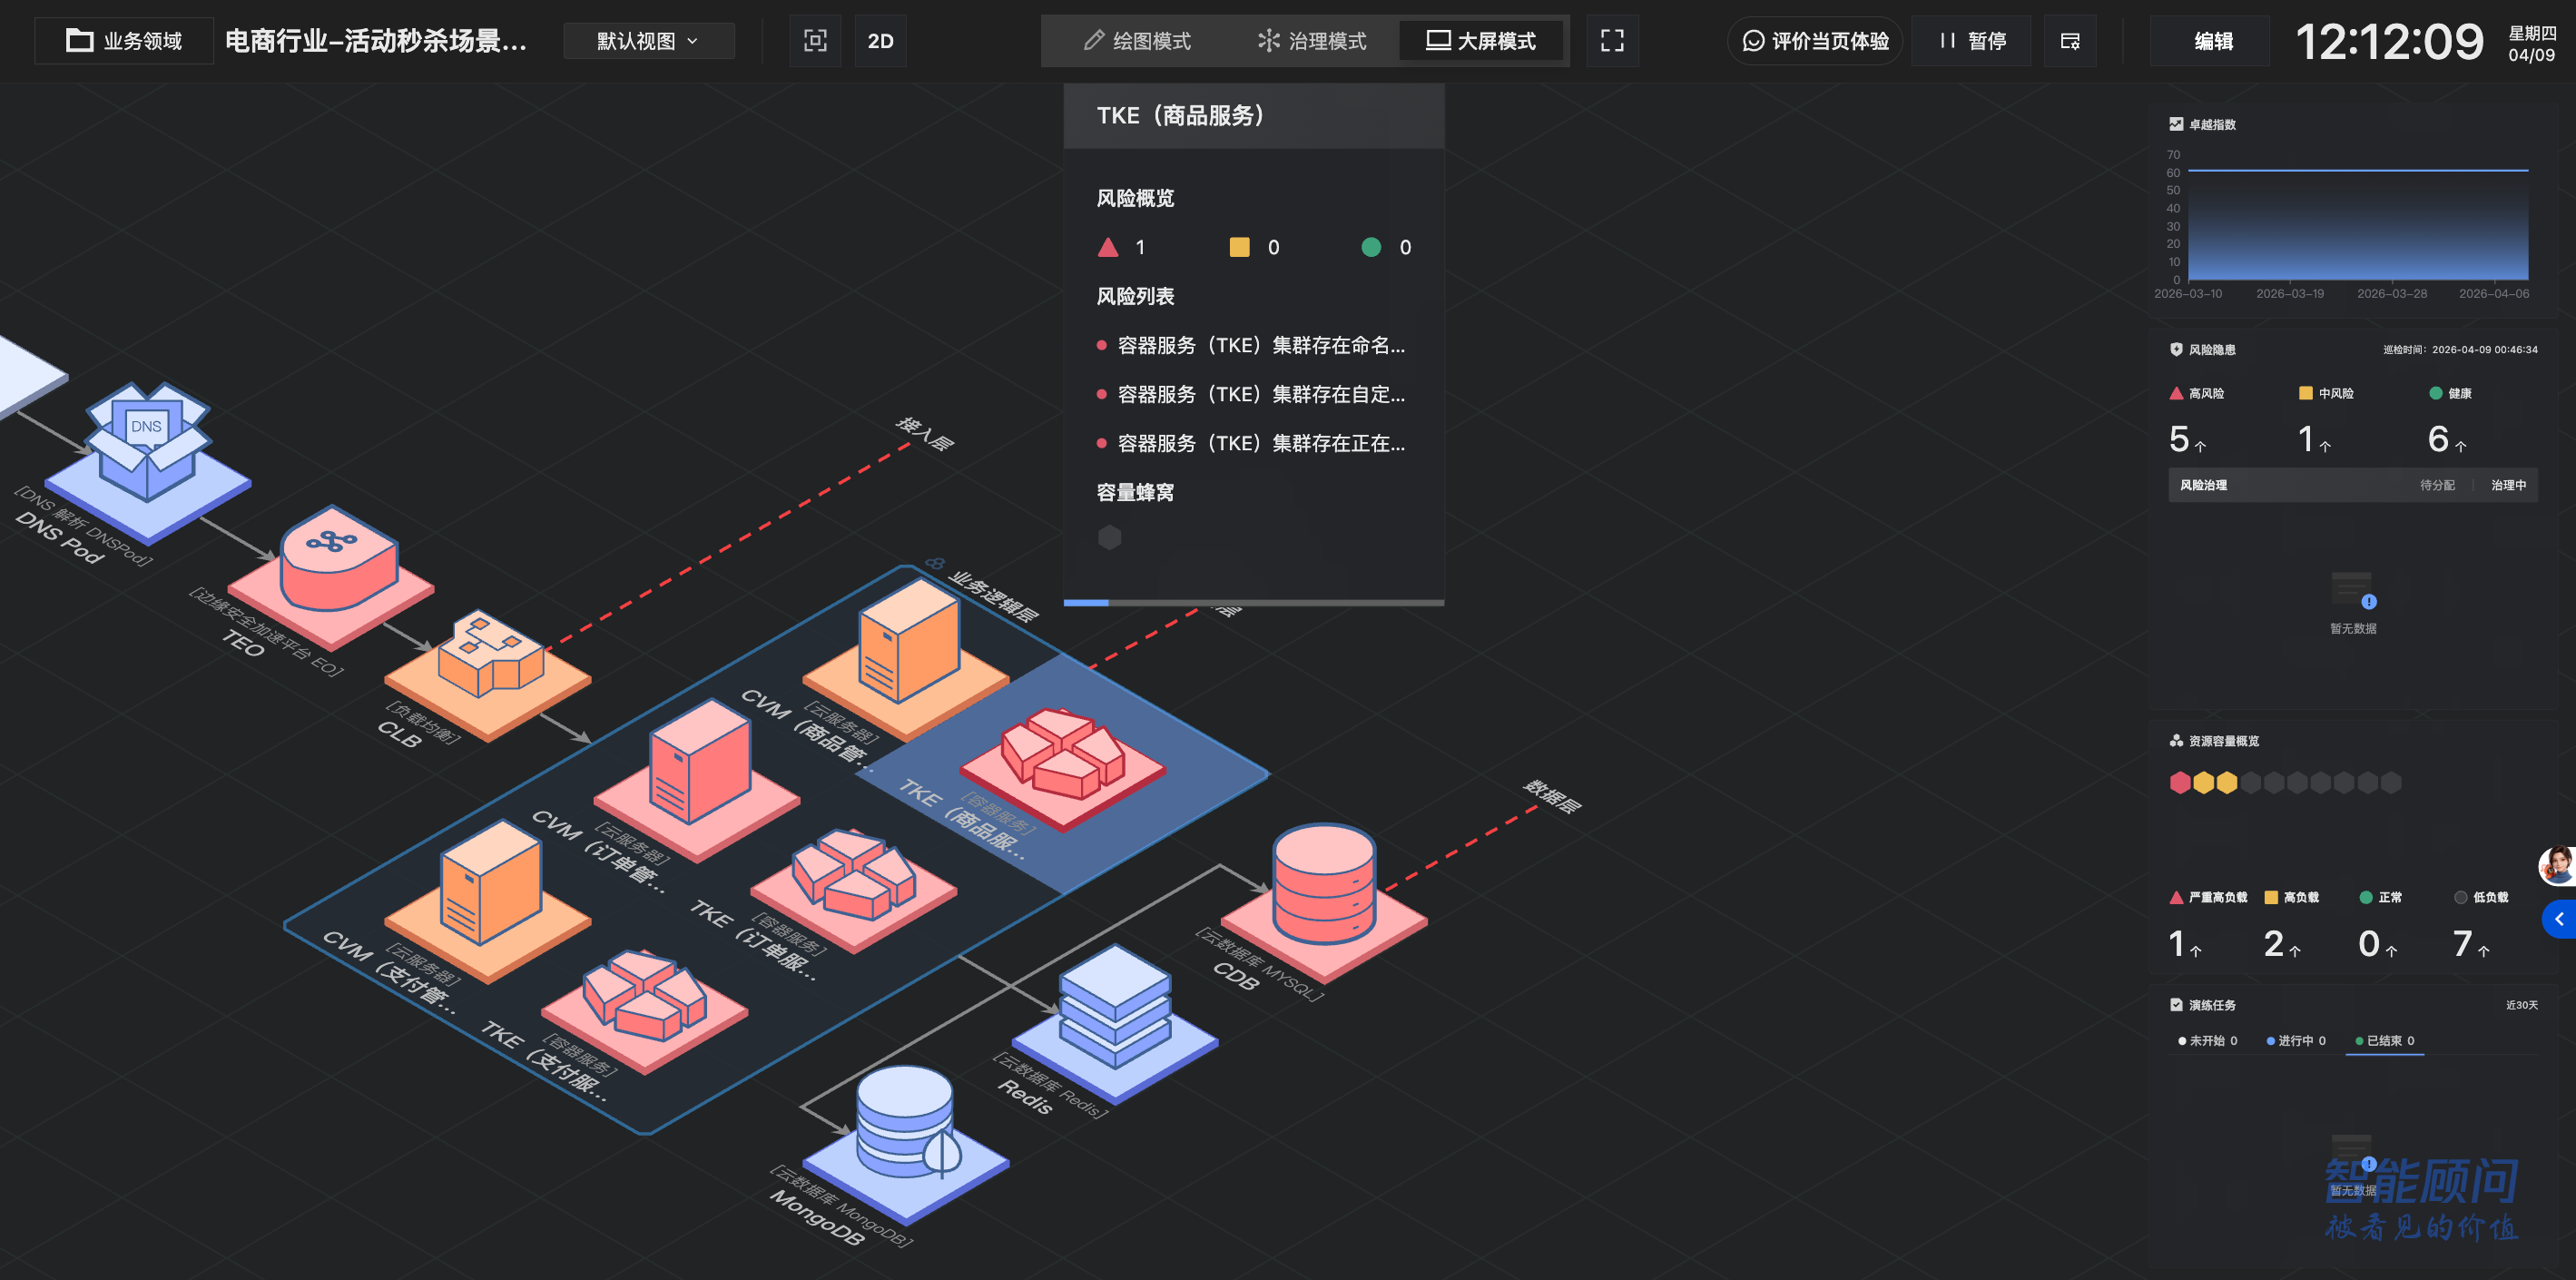Open the 业务领域 folder selector

tap(124, 41)
